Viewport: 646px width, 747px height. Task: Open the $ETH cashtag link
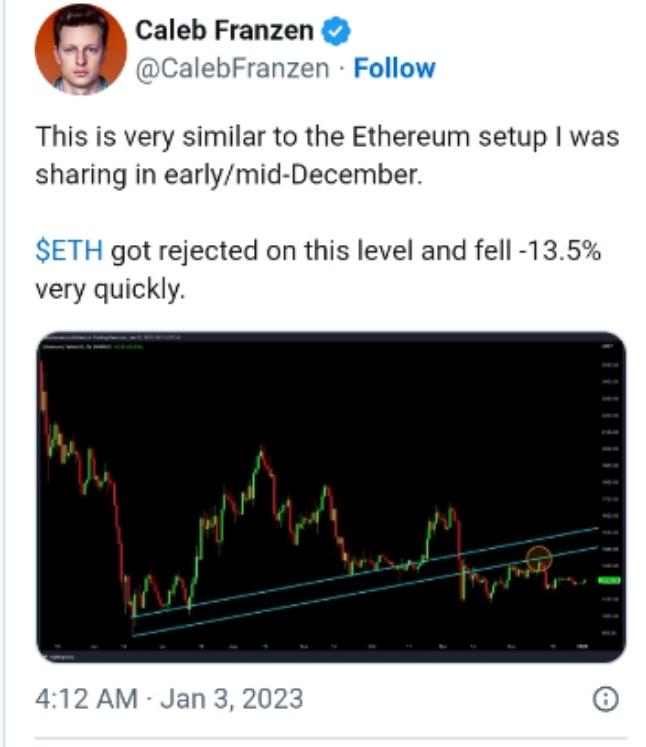click(69, 251)
